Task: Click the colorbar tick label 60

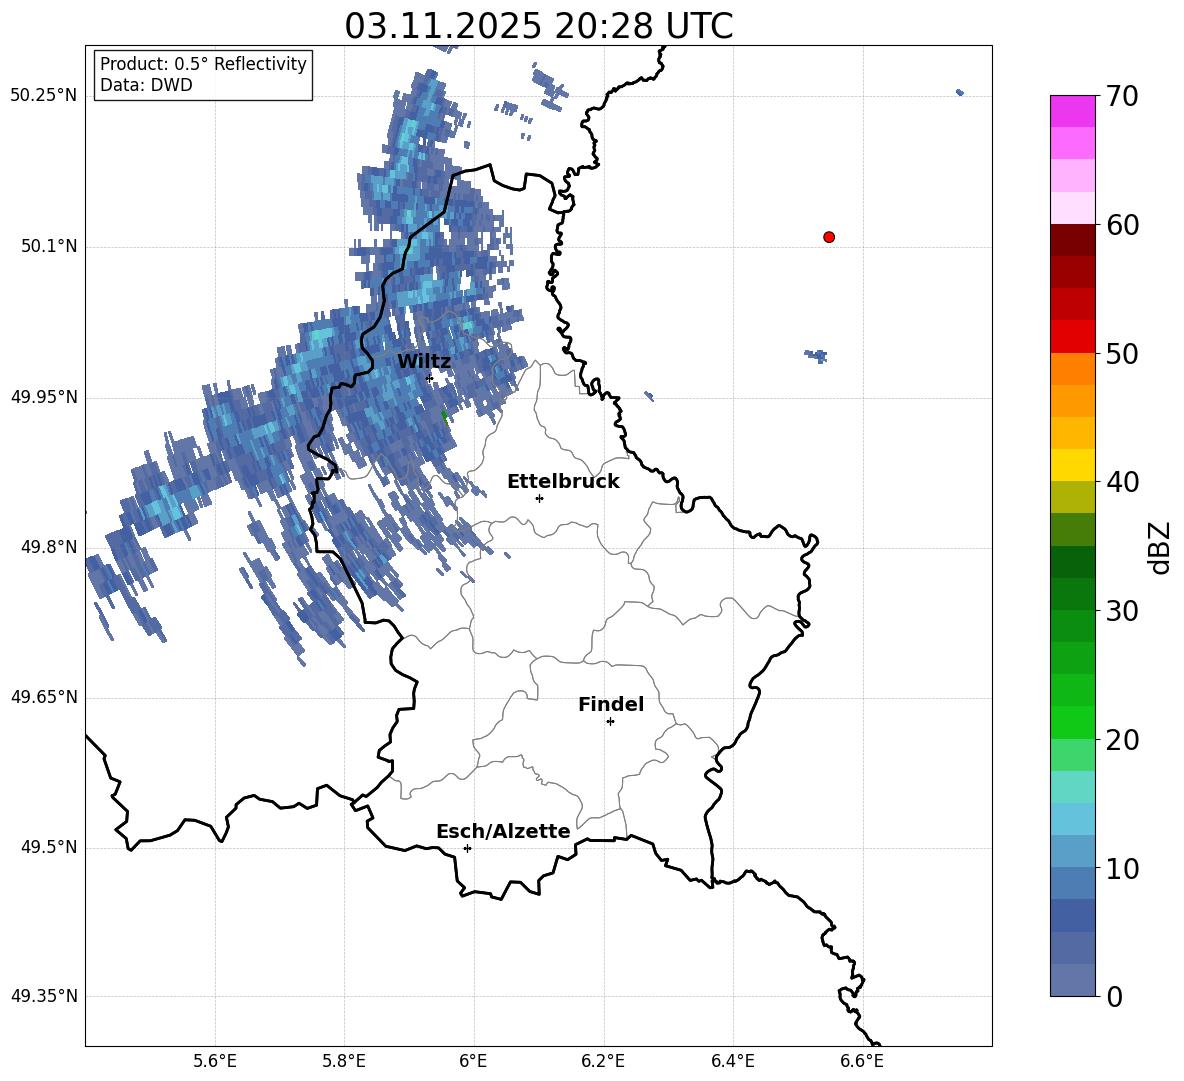Action: pyautogui.click(x=1122, y=225)
